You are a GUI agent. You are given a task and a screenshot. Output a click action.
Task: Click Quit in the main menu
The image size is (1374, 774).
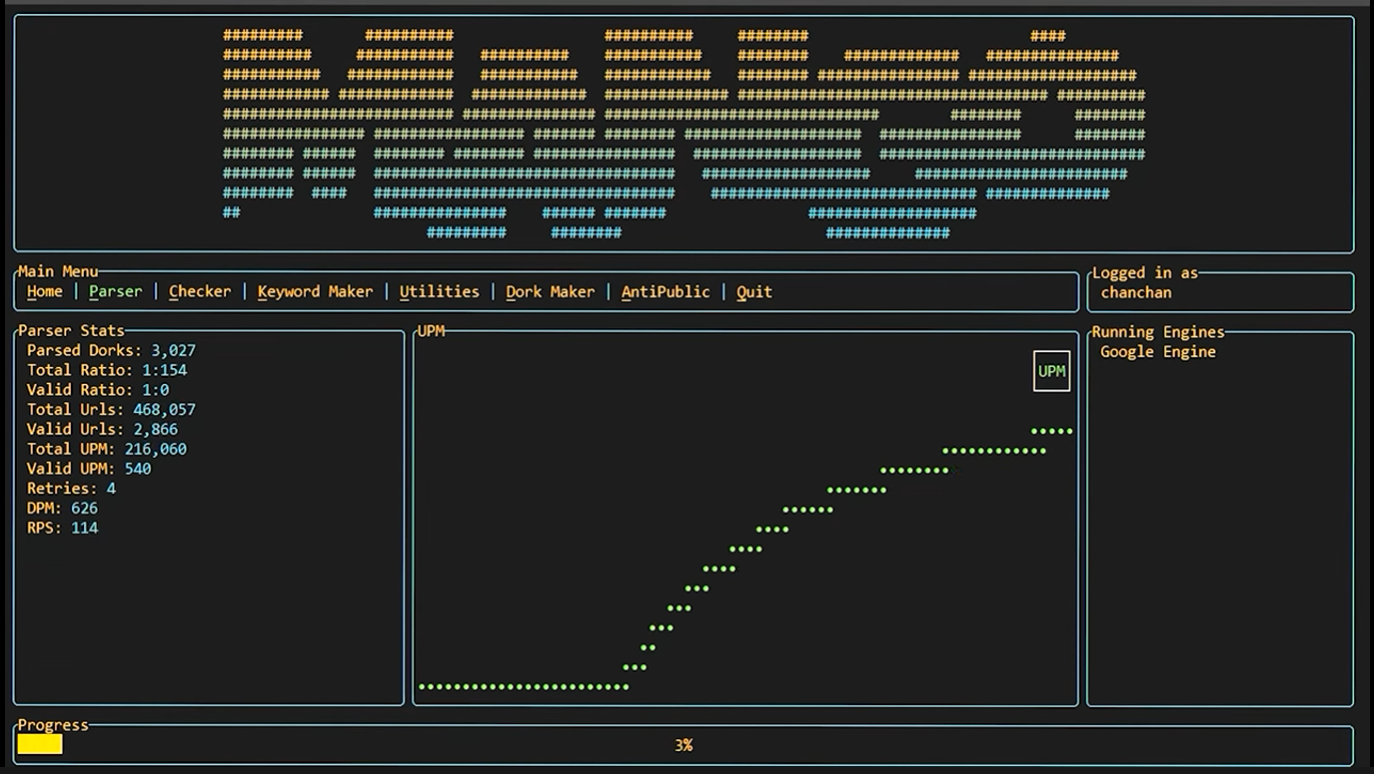pyautogui.click(x=754, y=292)
